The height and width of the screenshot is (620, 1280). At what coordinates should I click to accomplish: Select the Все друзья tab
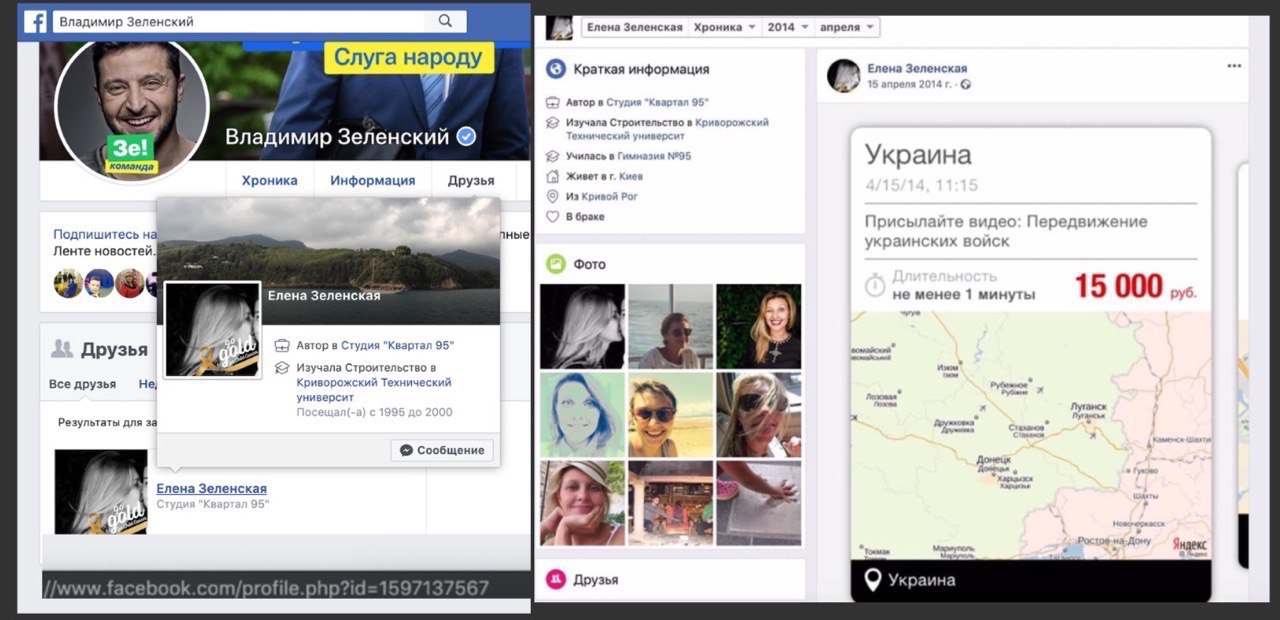click(82, 384)
